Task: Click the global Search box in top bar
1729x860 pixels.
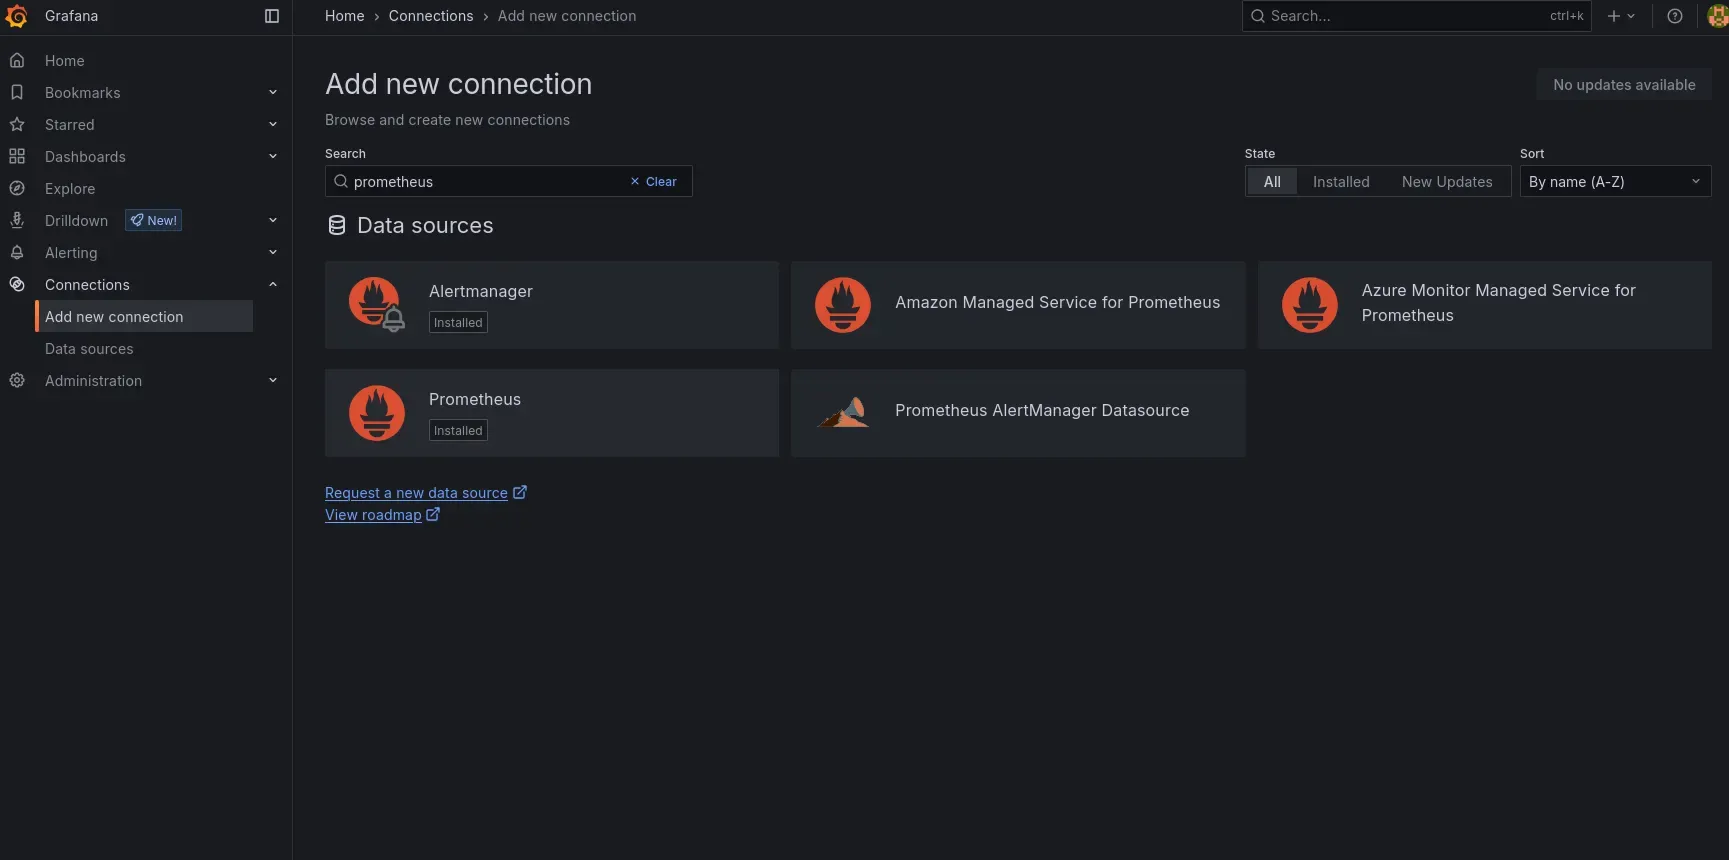Action: 1417,16
